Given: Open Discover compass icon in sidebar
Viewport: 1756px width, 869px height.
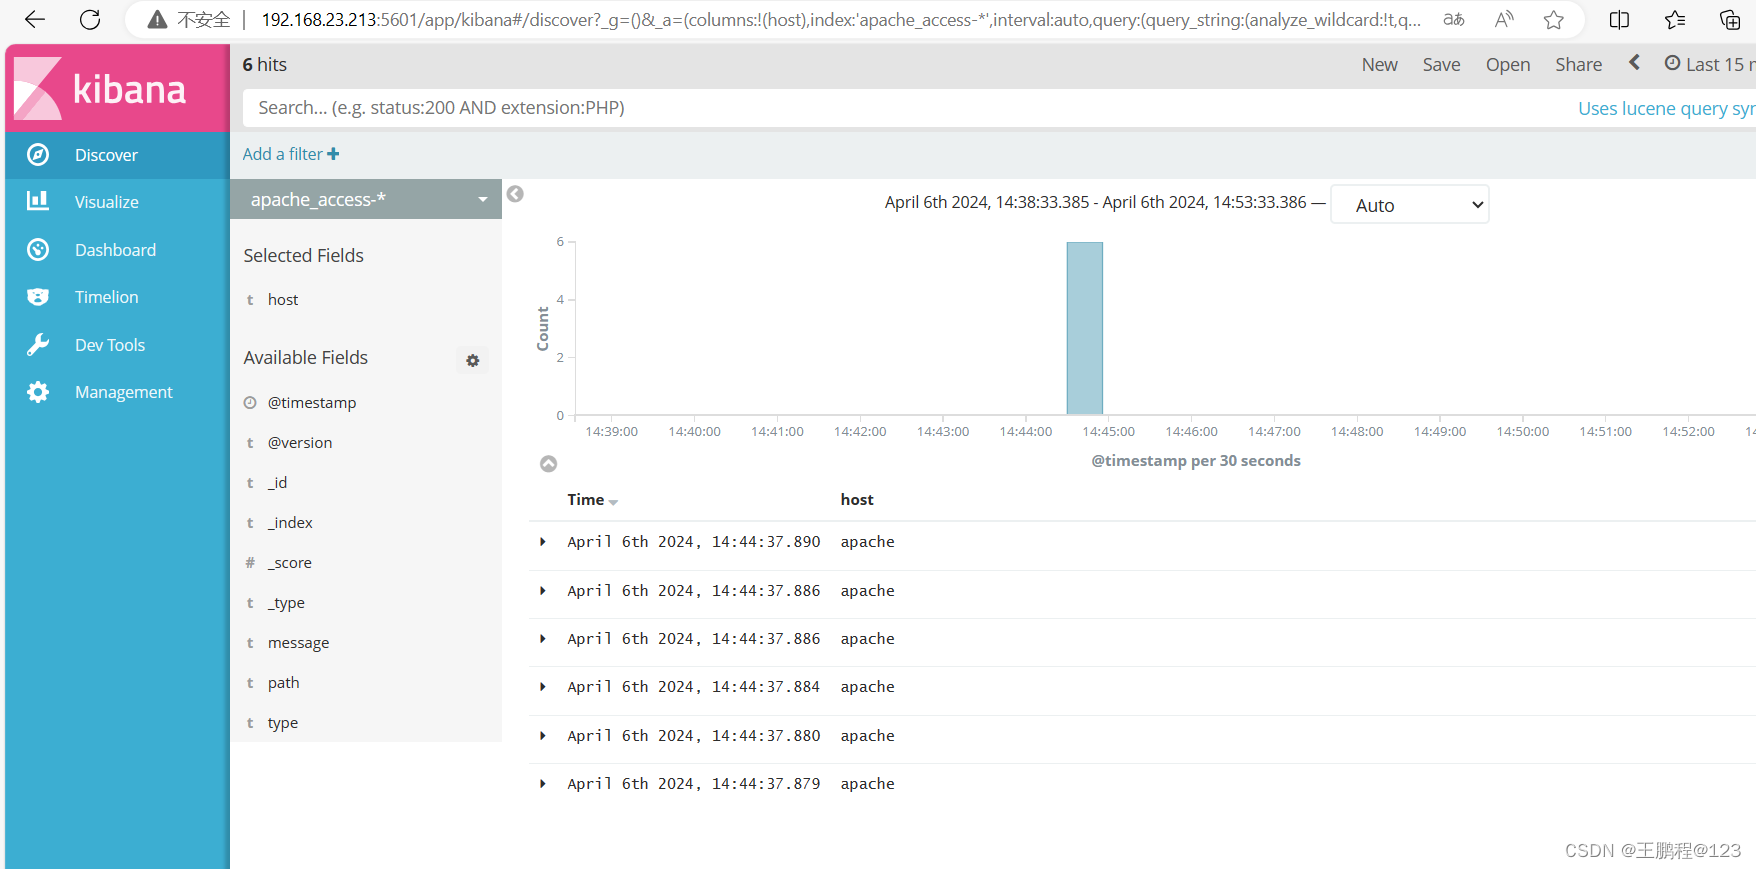Looking at the screenshot, I should point(38,155).
